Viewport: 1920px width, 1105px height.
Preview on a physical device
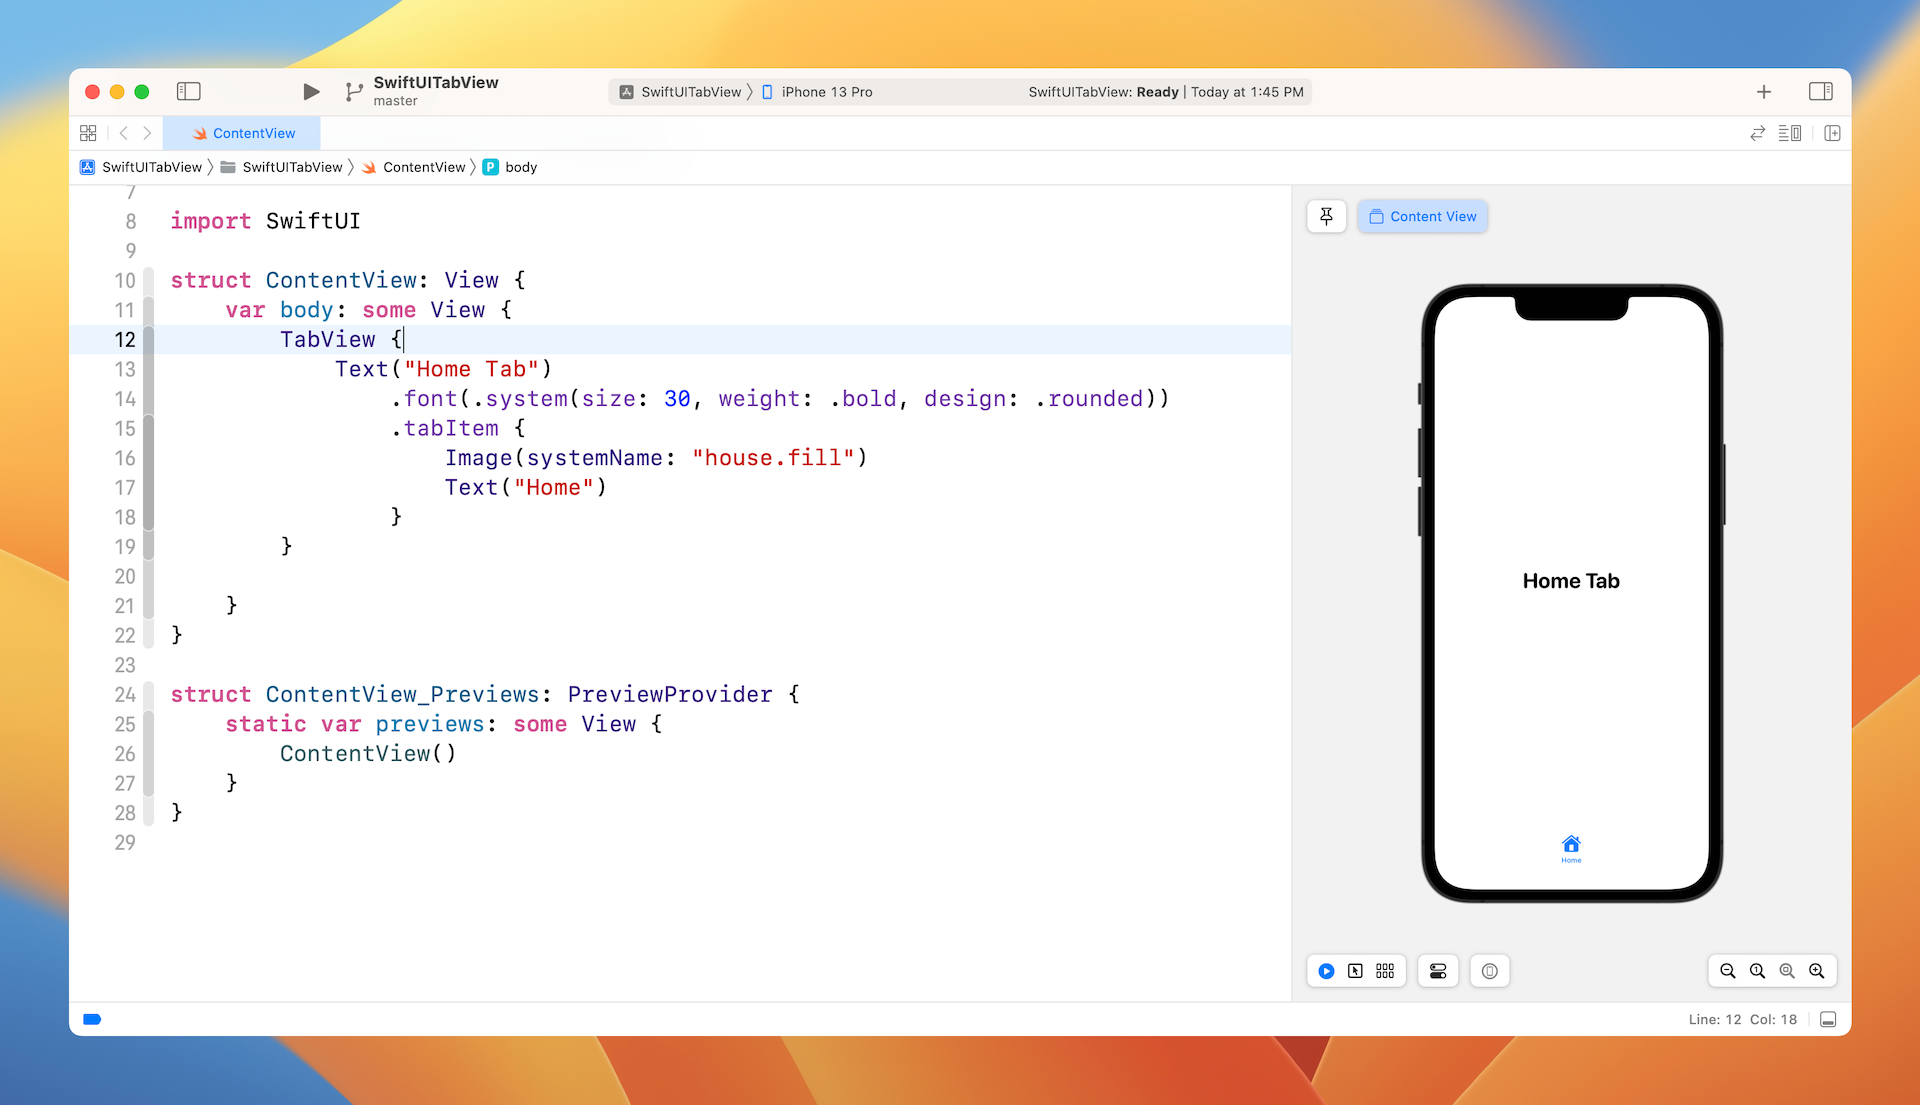[x=1489, y=970]
